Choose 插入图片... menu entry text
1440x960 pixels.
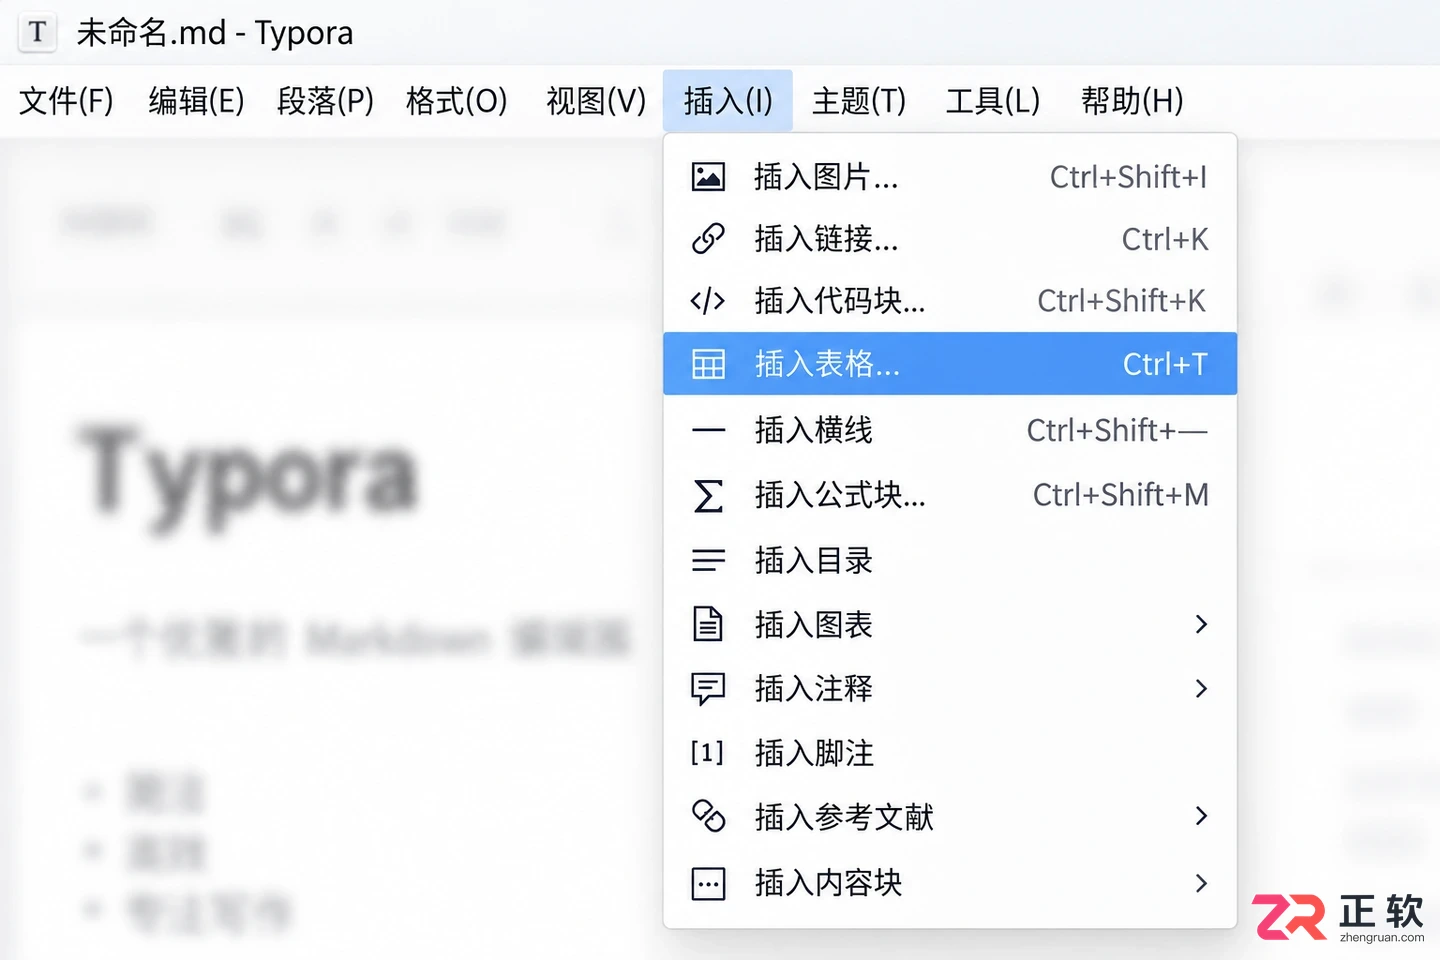[x=826, y=177]
